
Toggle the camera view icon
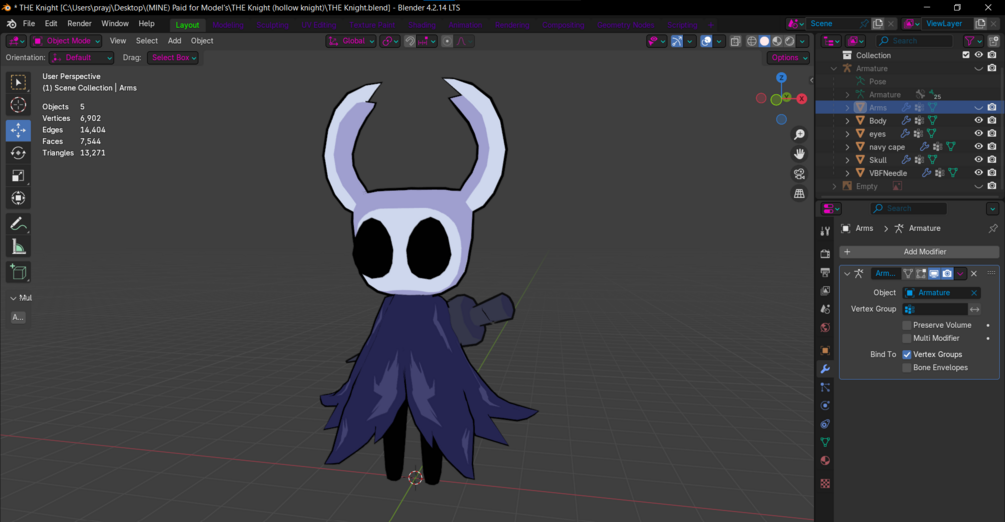(x=799, y=174)
